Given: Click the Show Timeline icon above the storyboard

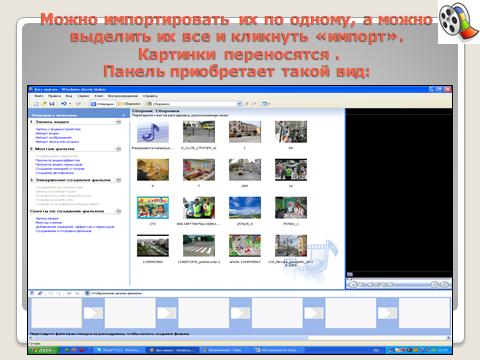Looking at the screenshot, I should point(87,293).
